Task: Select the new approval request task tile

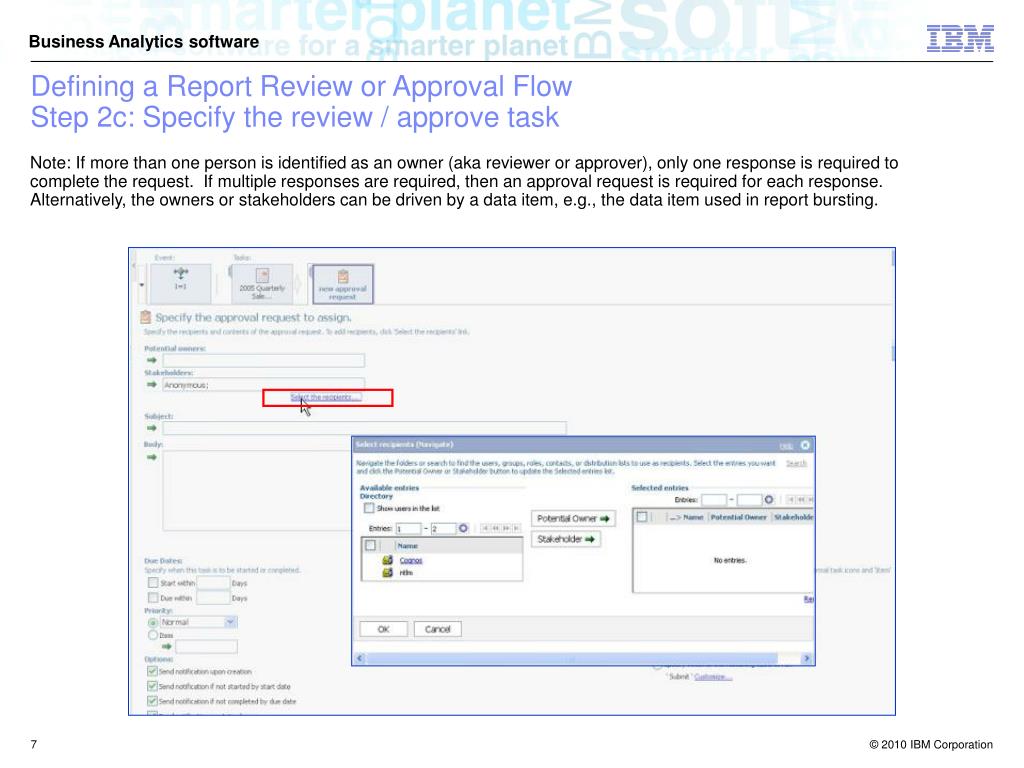Action: coord(343,283)
